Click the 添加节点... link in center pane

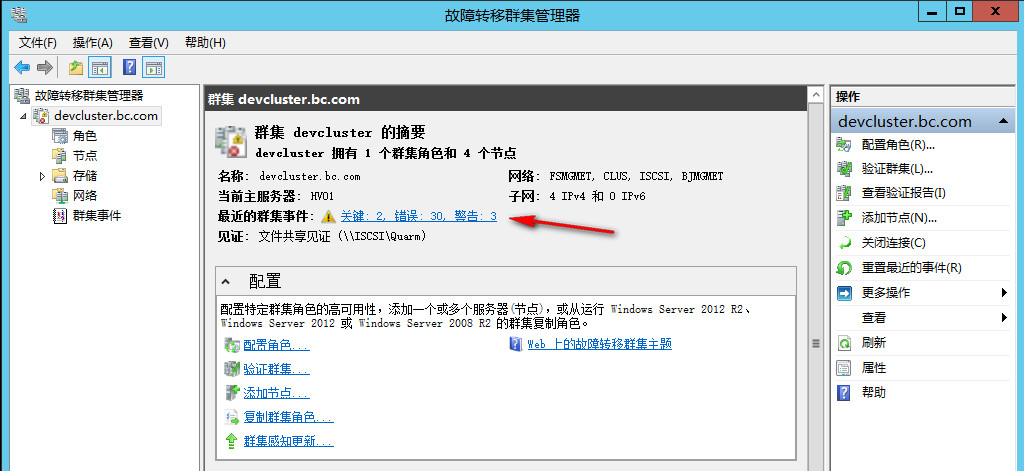coord(276,393)
